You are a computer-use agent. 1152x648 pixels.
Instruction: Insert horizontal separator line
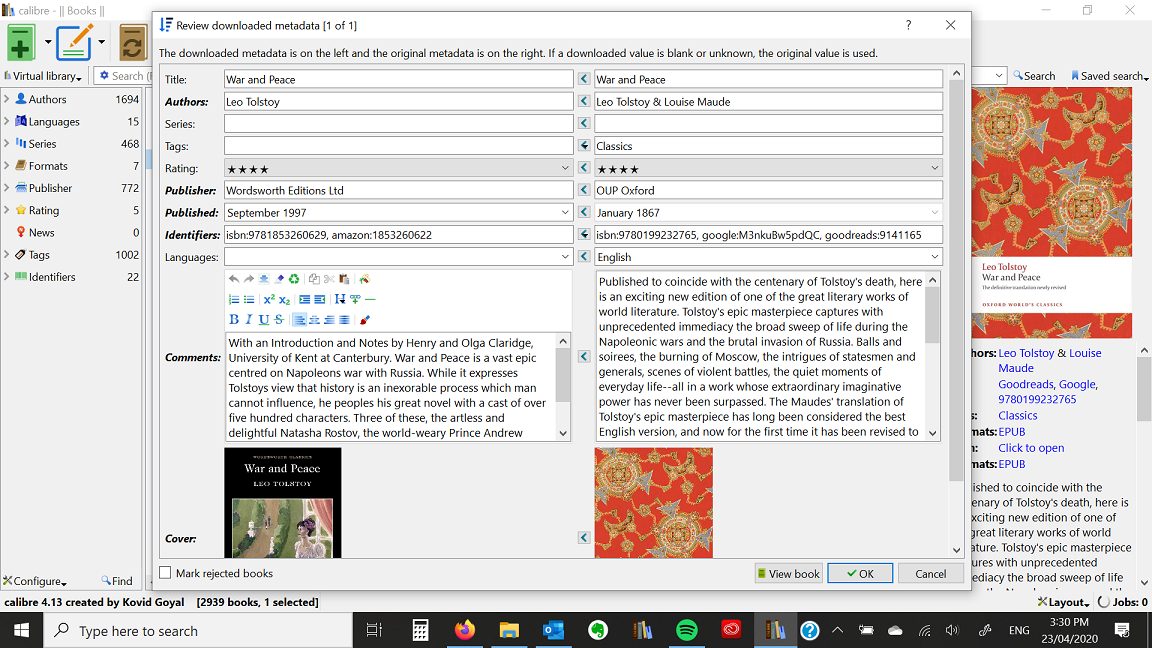[370, 299]
